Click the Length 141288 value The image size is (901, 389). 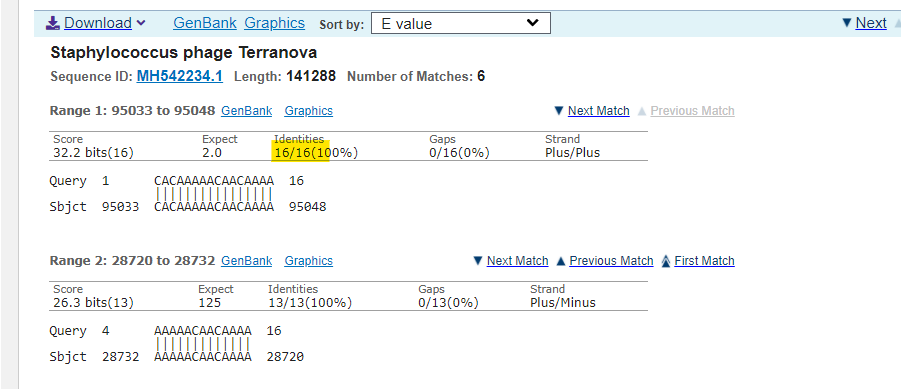click(311, 76)
